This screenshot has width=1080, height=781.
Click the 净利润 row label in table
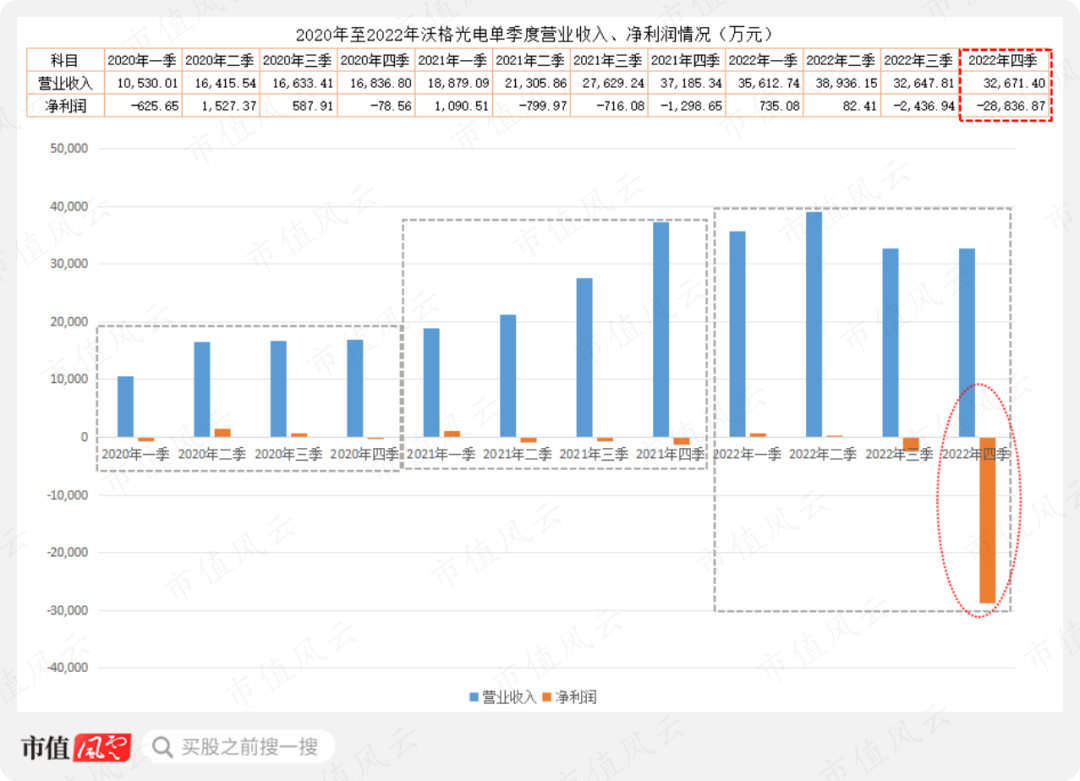point(65,105)
